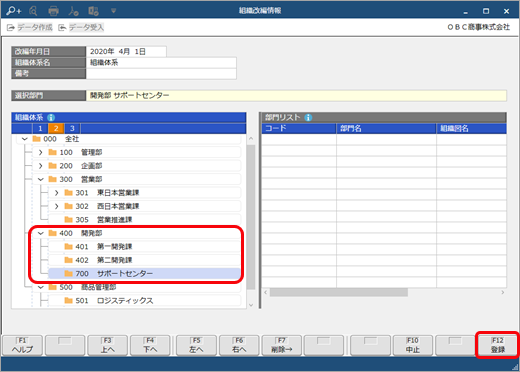
Task: Click the person settings icon in title bar
Action: pos(73,11)
